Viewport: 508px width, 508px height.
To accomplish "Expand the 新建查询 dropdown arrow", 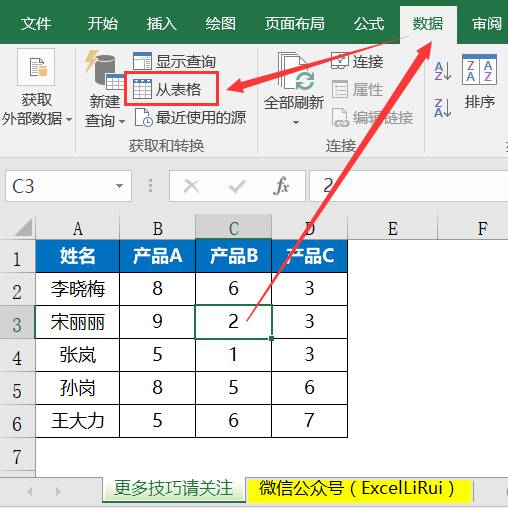I will 122,121.
